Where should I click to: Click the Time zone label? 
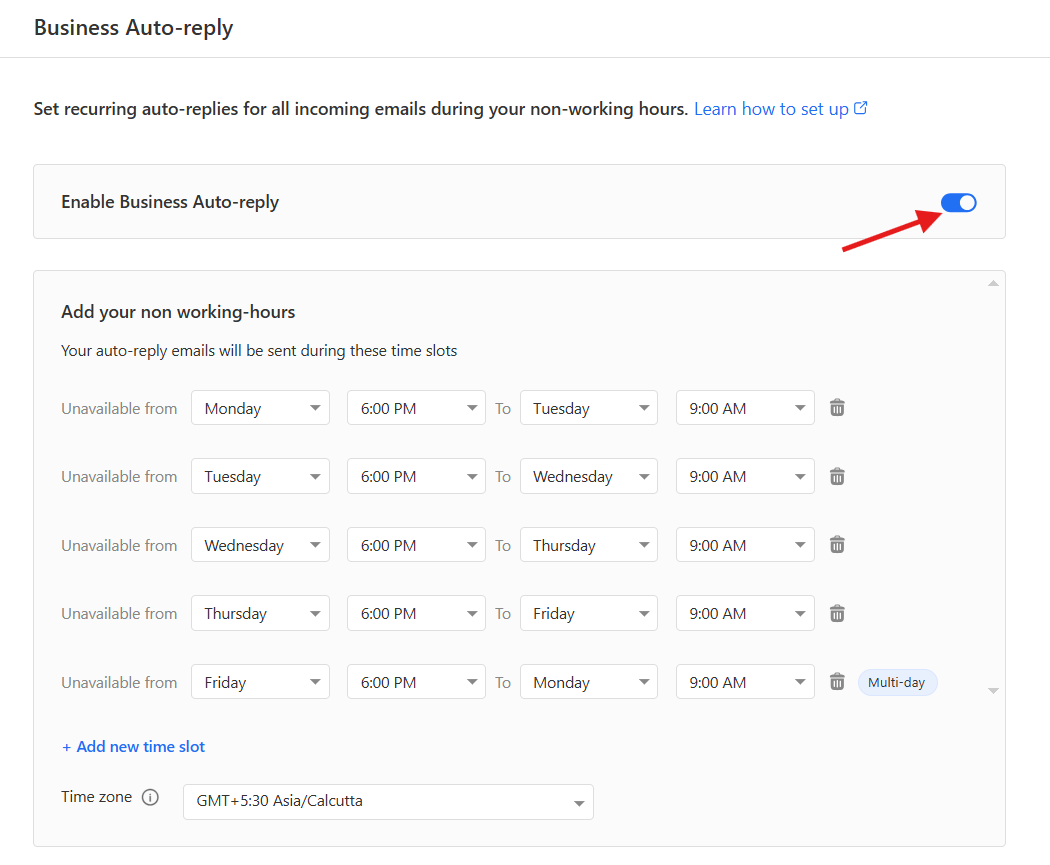click(x=96, y=797)
